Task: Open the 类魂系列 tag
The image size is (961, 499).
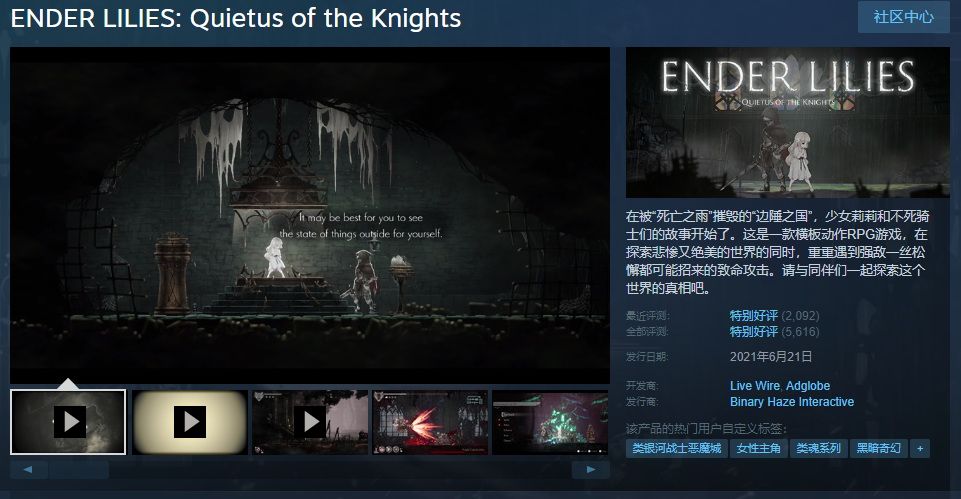Action: tap(818, 449)
